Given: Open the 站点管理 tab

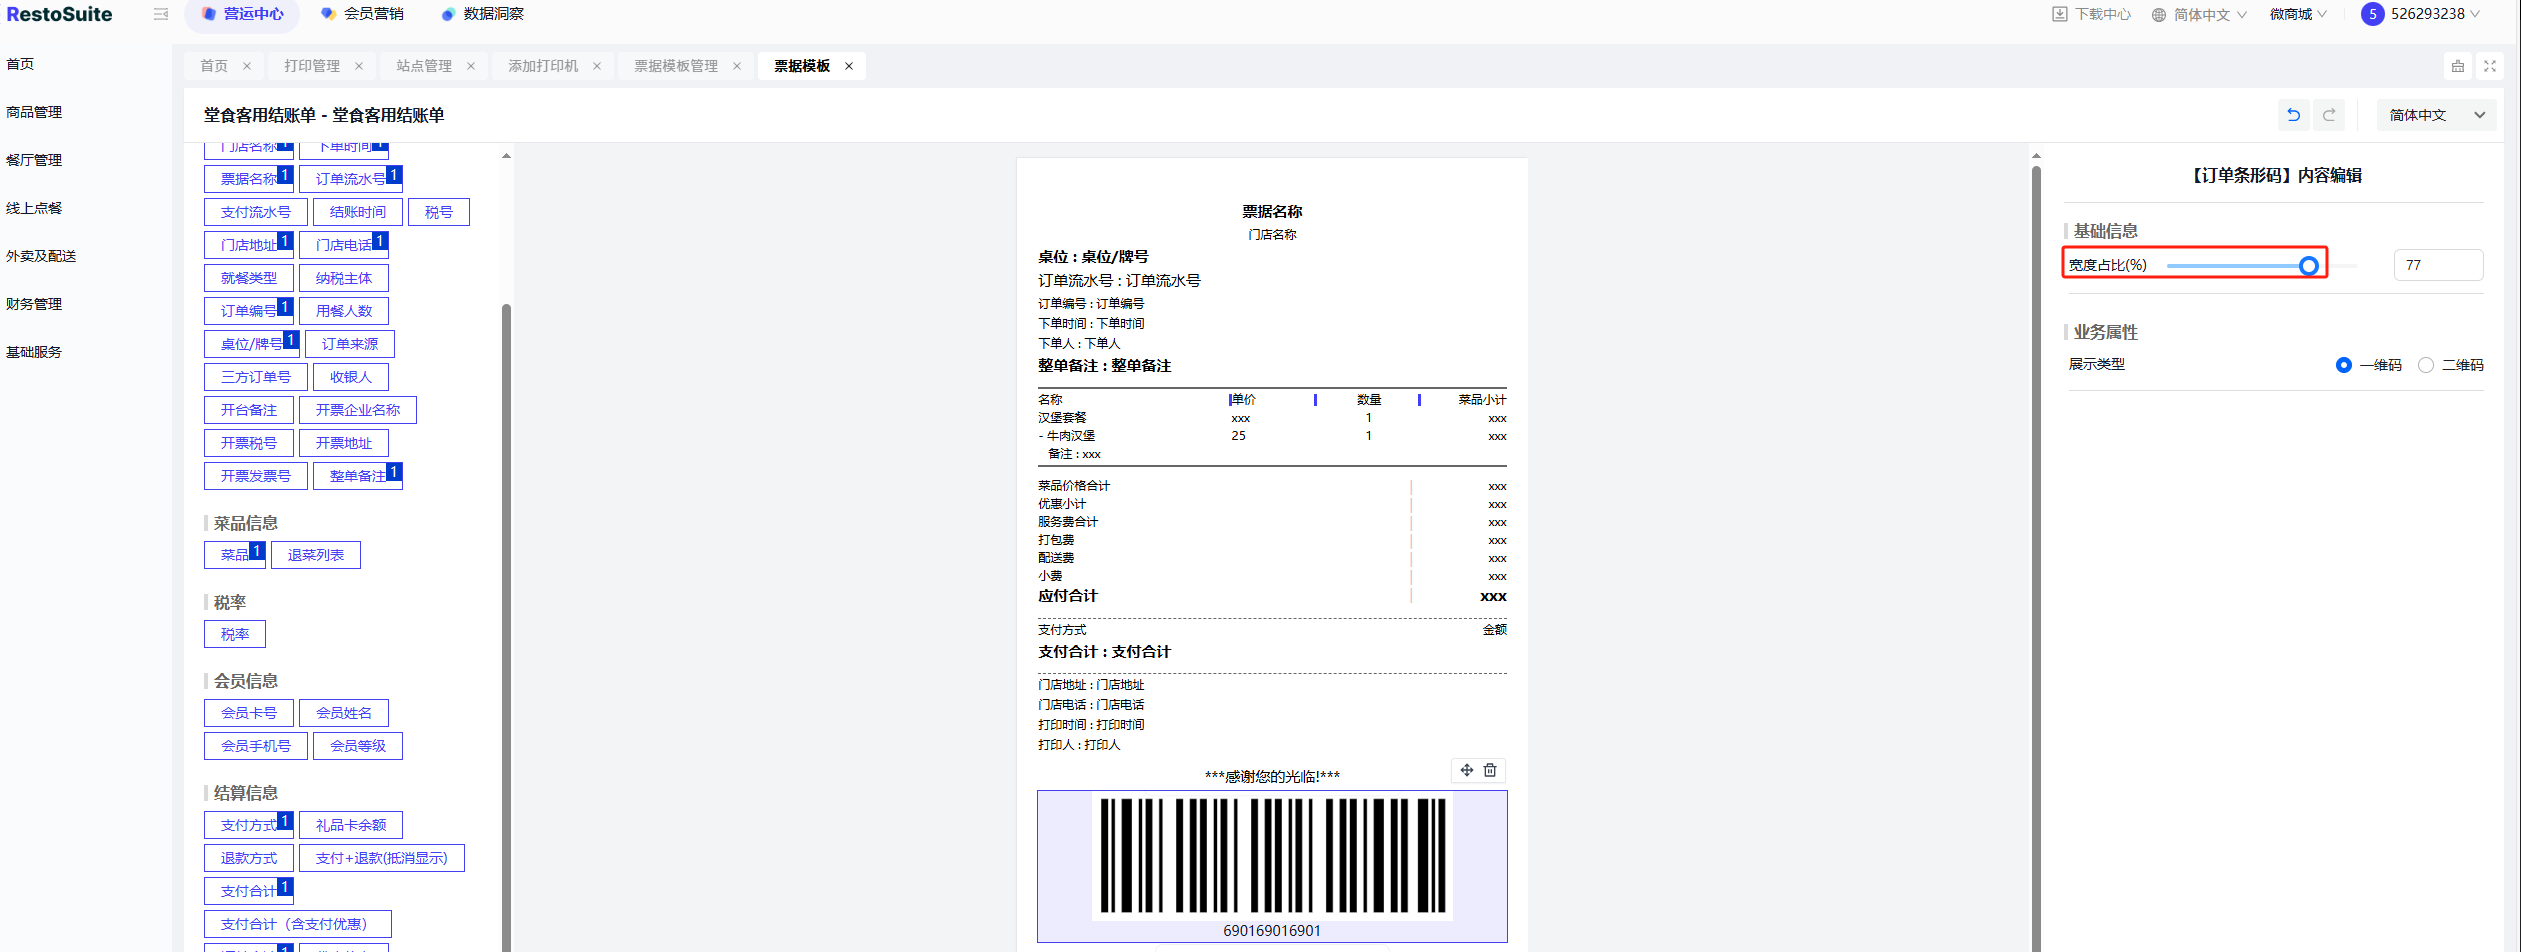Looking at the screenshot, I should tap(424, 66).
